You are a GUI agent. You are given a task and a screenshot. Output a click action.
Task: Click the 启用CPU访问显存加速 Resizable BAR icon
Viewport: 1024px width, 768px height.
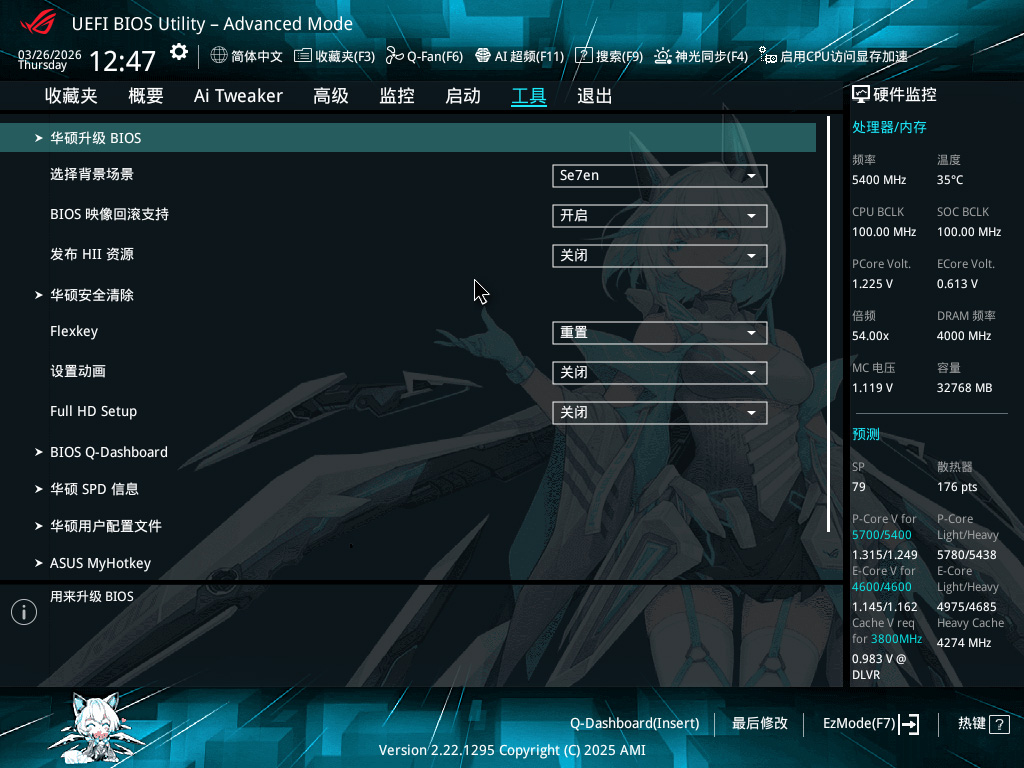pyautogui.click(x=767, y=56)
